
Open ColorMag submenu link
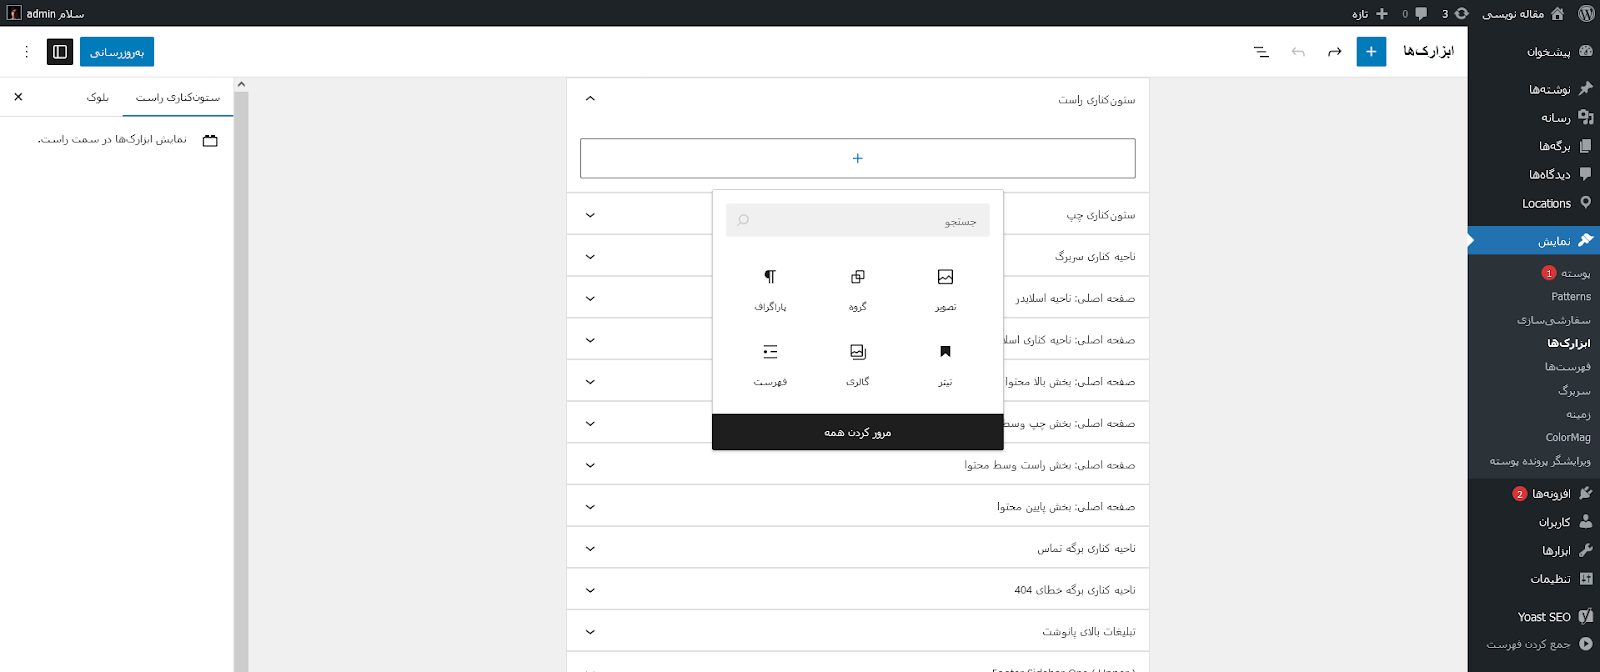[1568, 437]
